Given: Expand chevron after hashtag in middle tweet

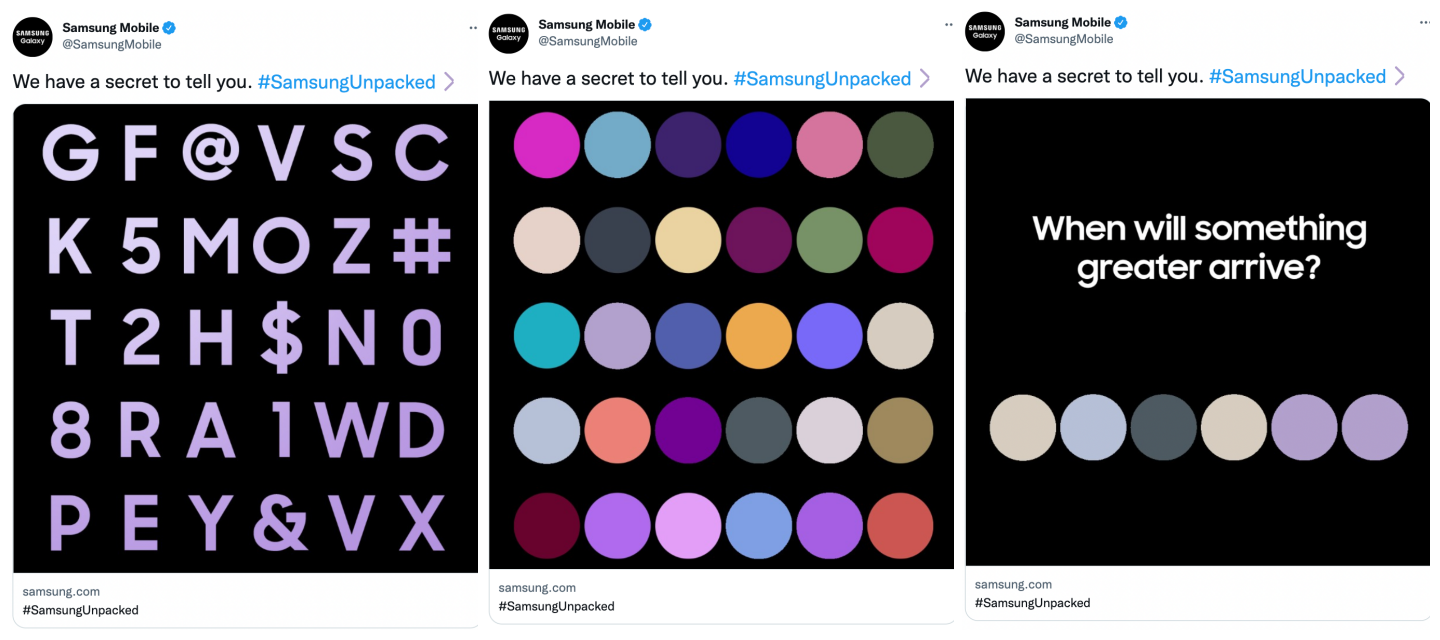Looking at the screenshot, I should 925,79.
